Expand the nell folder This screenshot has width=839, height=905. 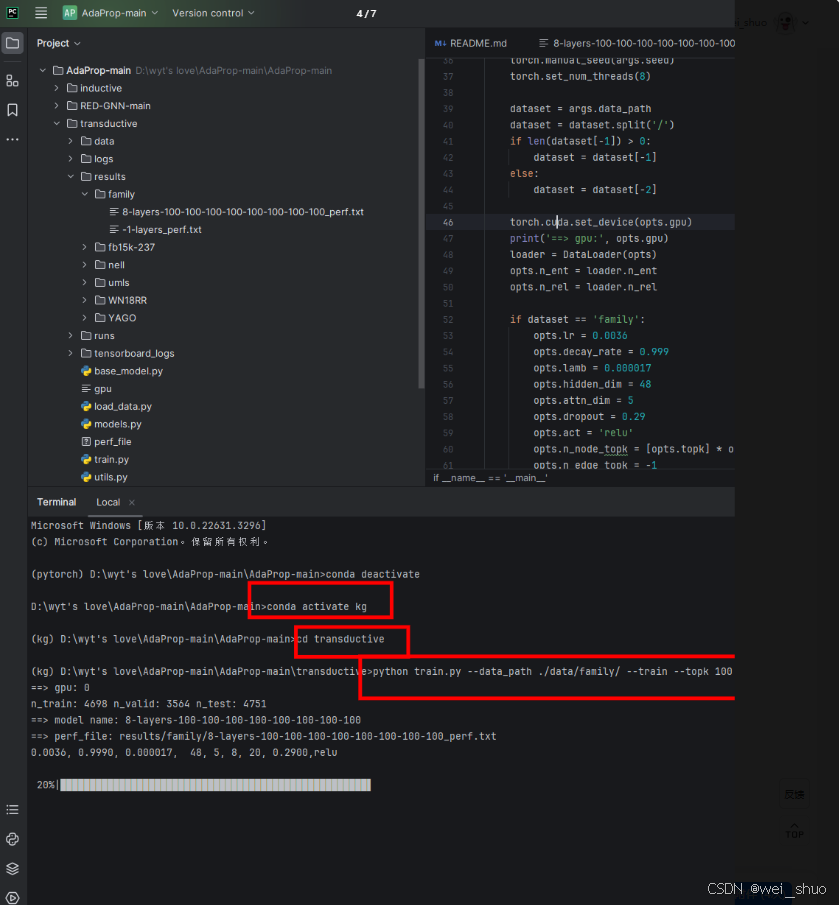click(x=84, y=265)
